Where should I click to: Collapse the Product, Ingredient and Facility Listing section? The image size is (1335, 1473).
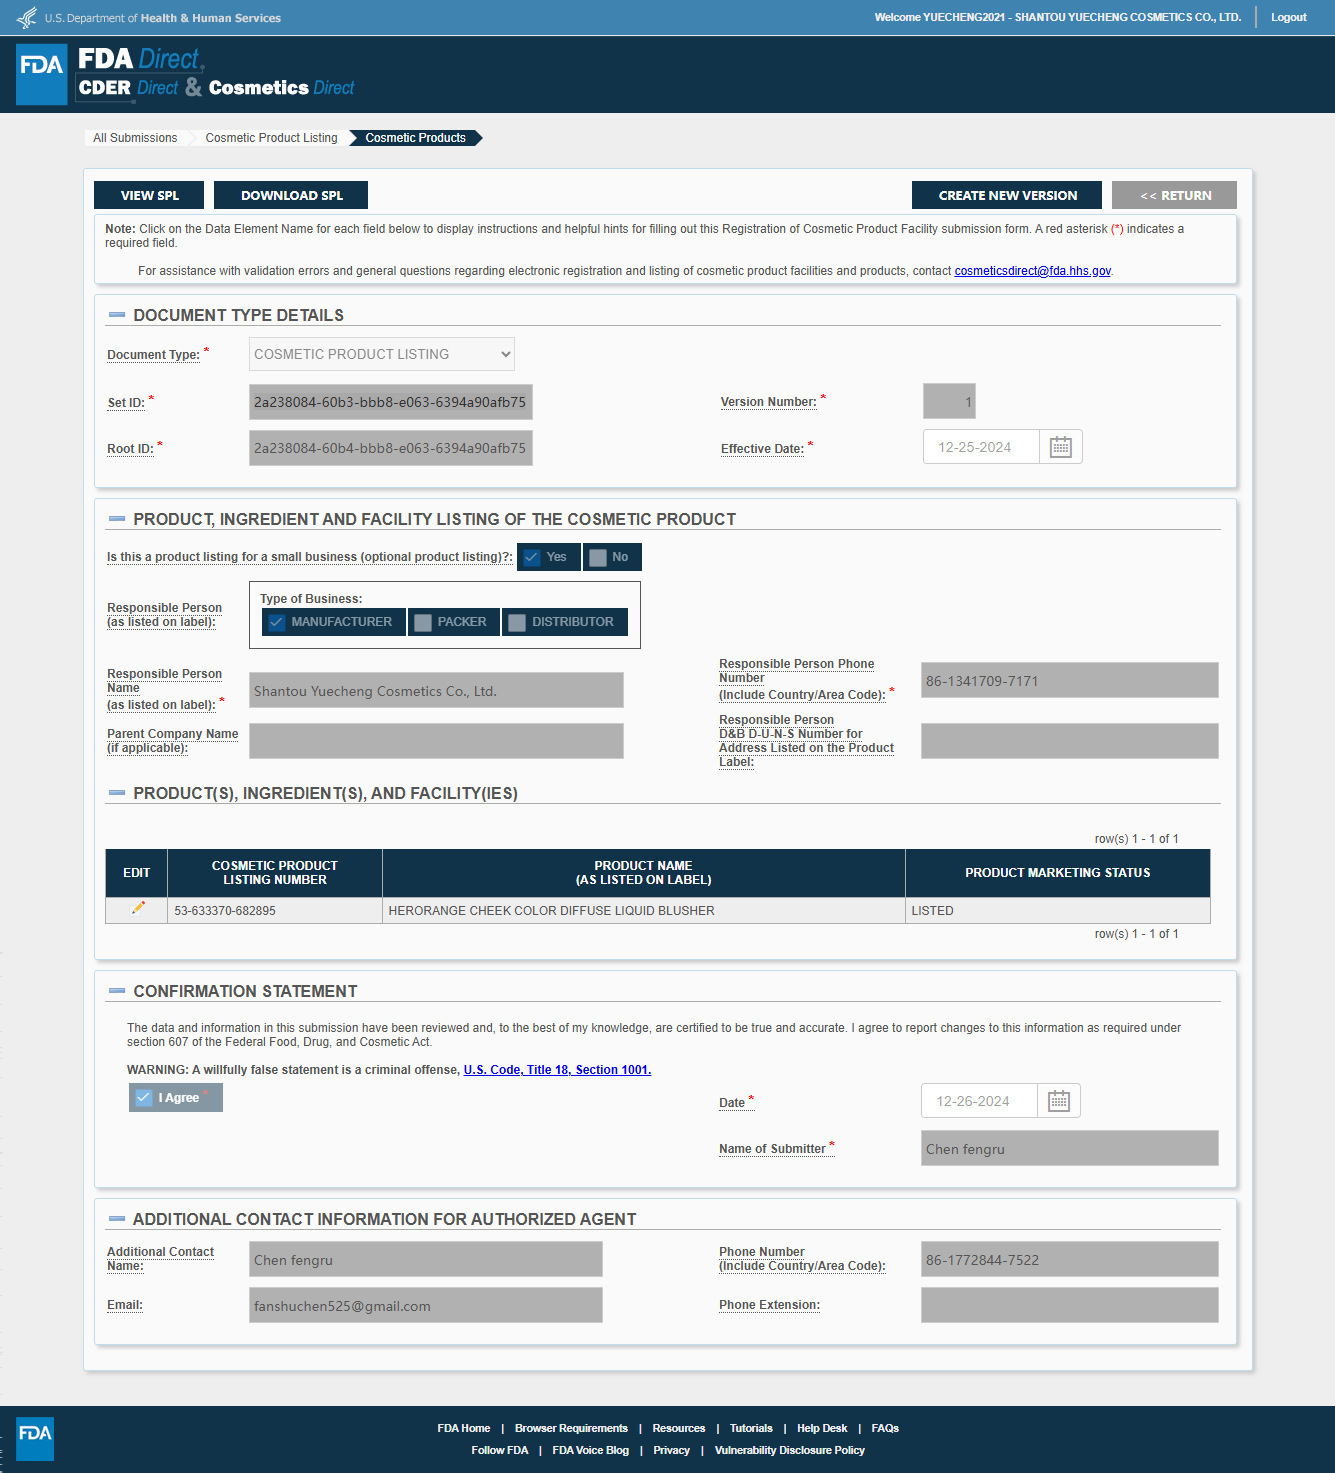pyautogui.click(x=117, y=519)
